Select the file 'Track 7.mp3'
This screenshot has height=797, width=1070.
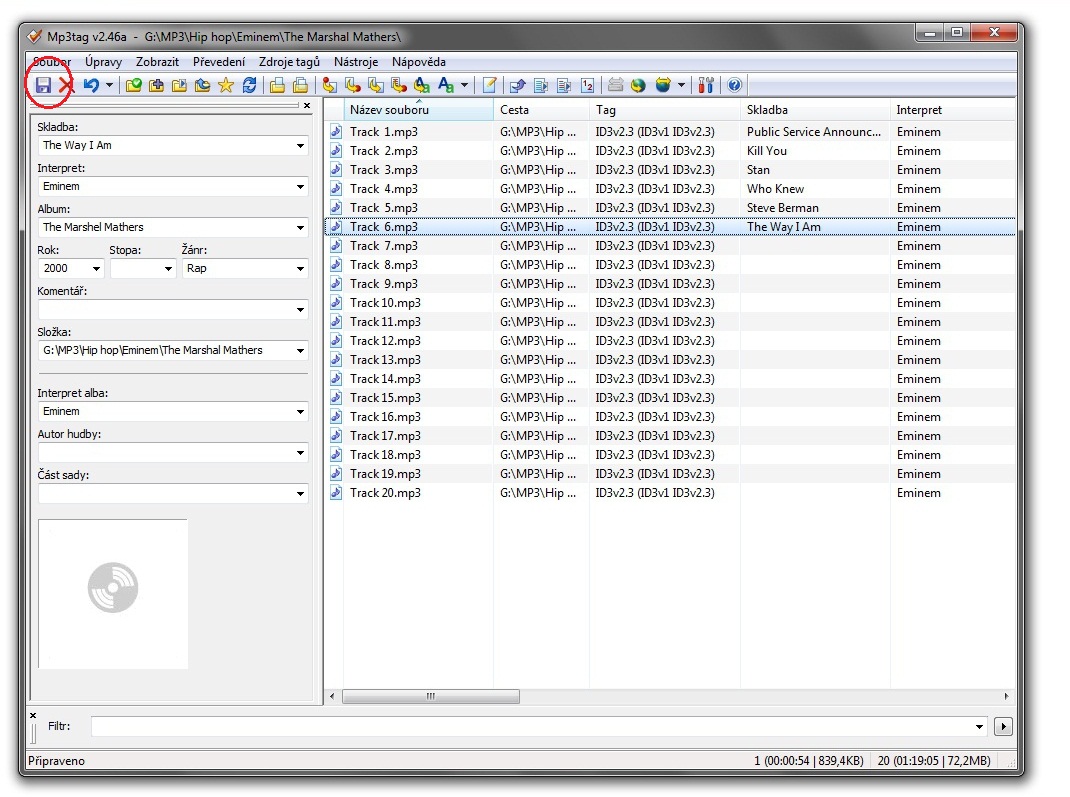point(384,246)
